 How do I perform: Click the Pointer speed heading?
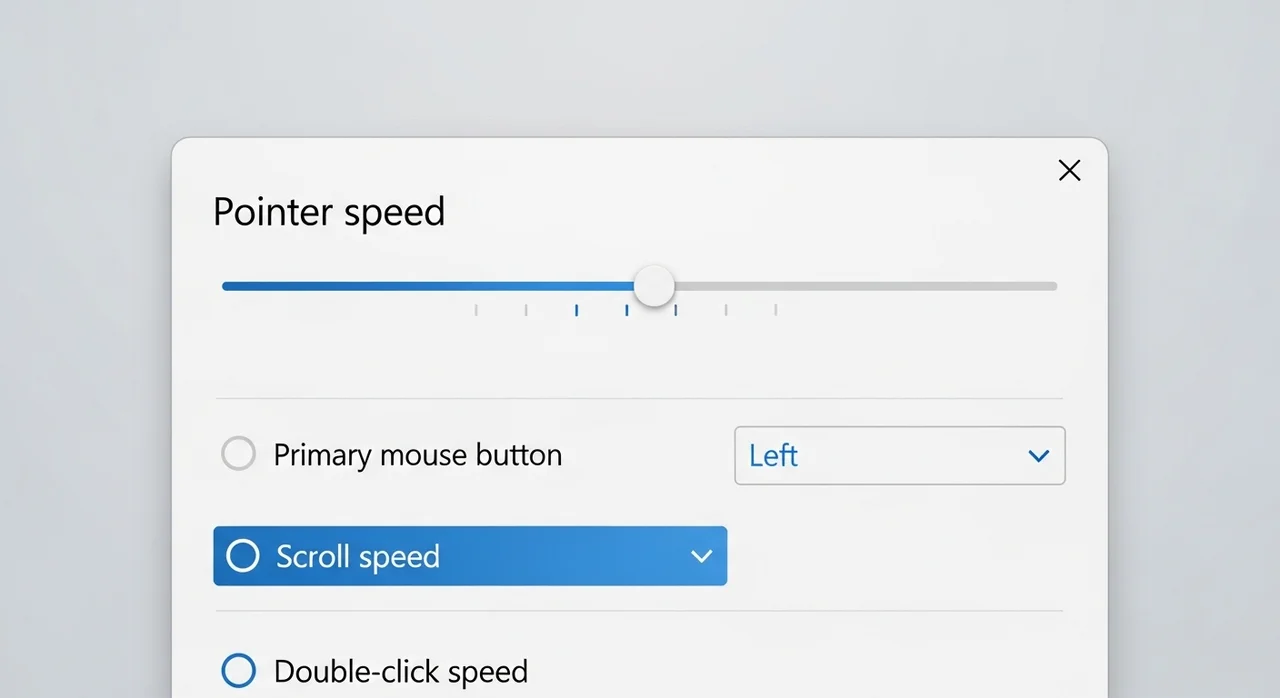click(x=329, y=212)
